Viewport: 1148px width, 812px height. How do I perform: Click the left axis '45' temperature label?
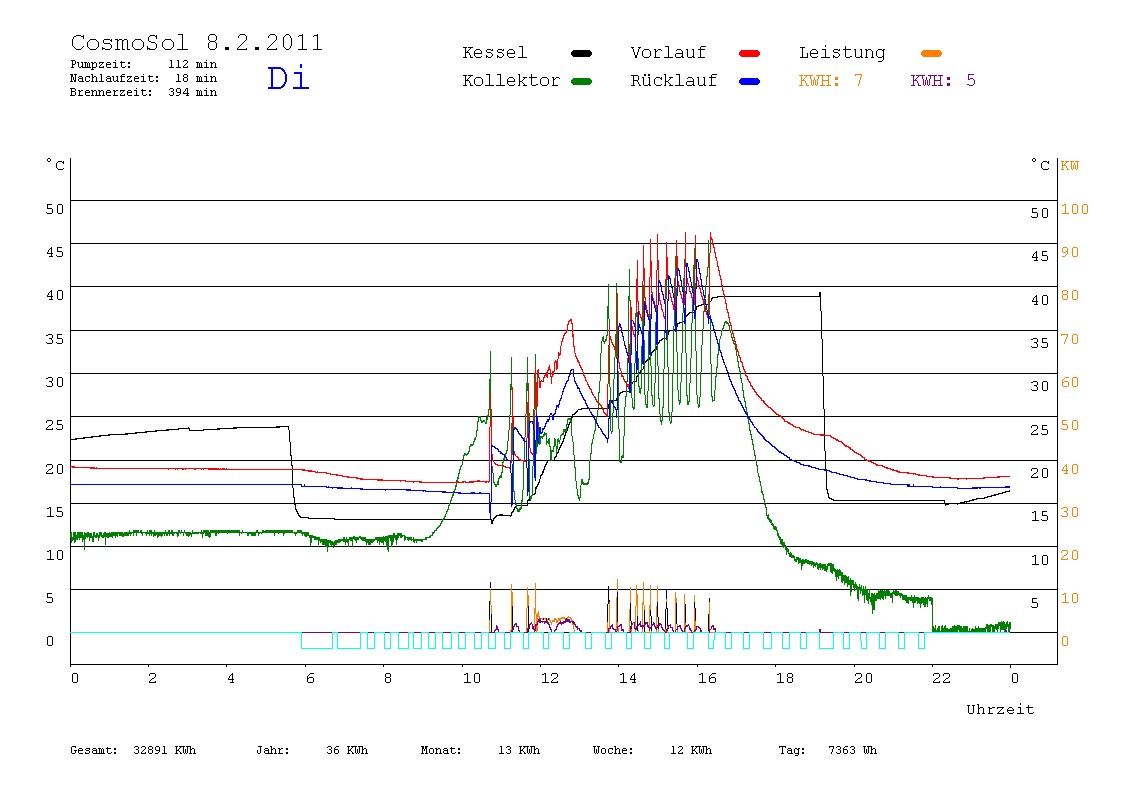tap(55, 252)
